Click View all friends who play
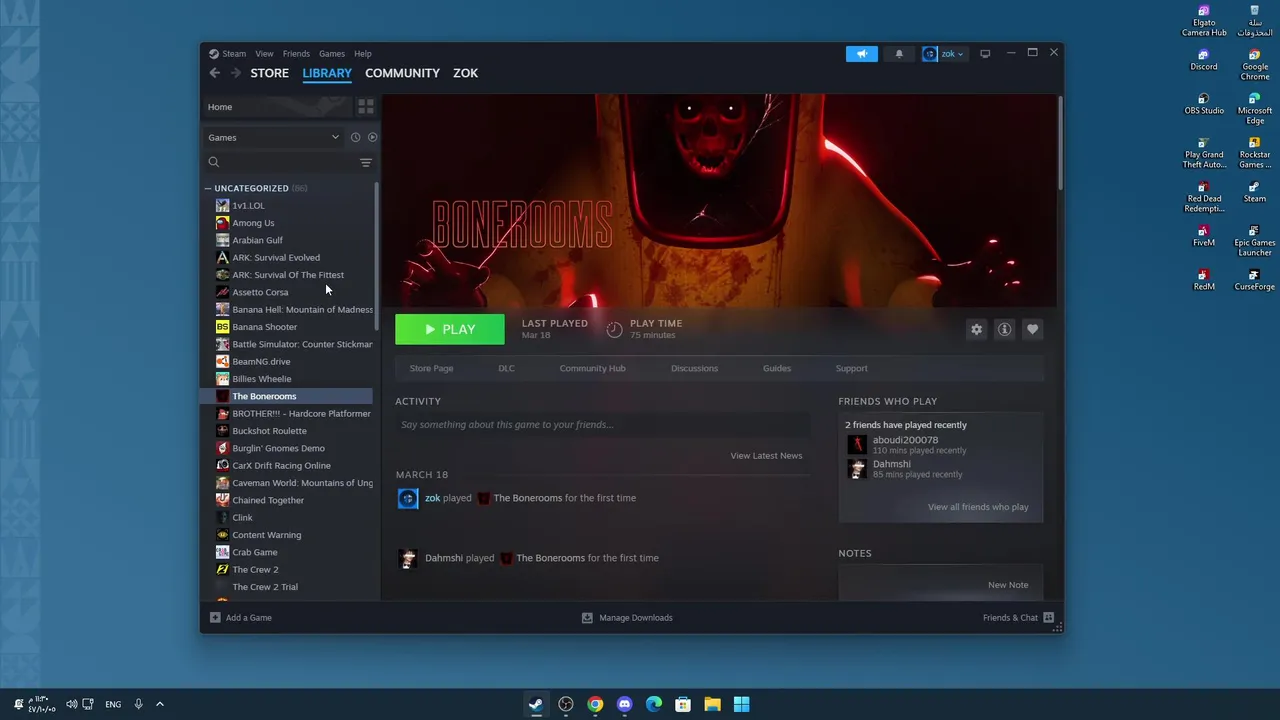The image size is (1280, 720). tap(978, 507)
